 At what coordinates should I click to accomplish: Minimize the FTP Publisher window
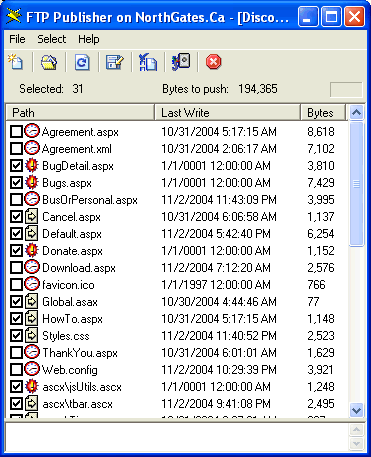tap(308, 17)
